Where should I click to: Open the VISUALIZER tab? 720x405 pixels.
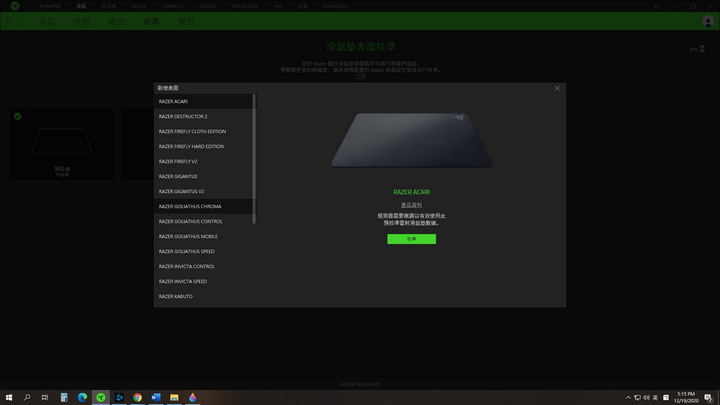245,6
